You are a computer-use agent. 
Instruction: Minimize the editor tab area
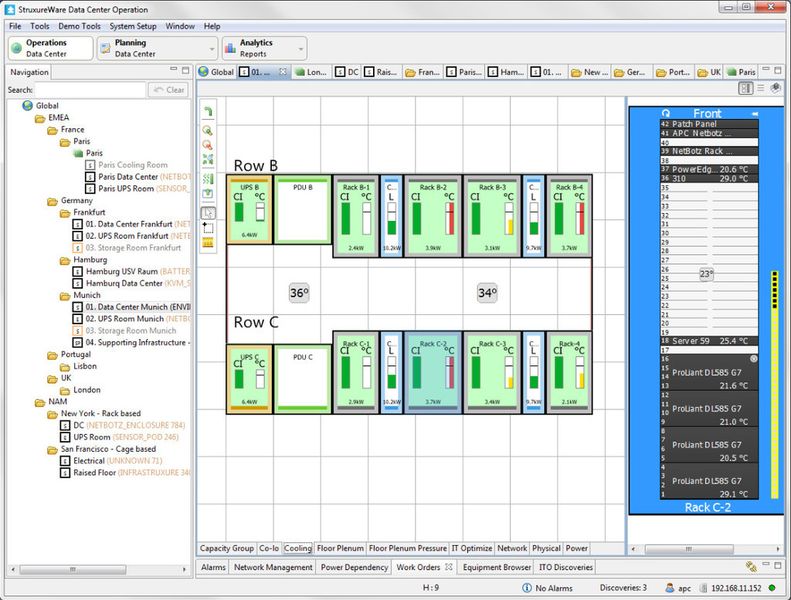coord(766,70)
